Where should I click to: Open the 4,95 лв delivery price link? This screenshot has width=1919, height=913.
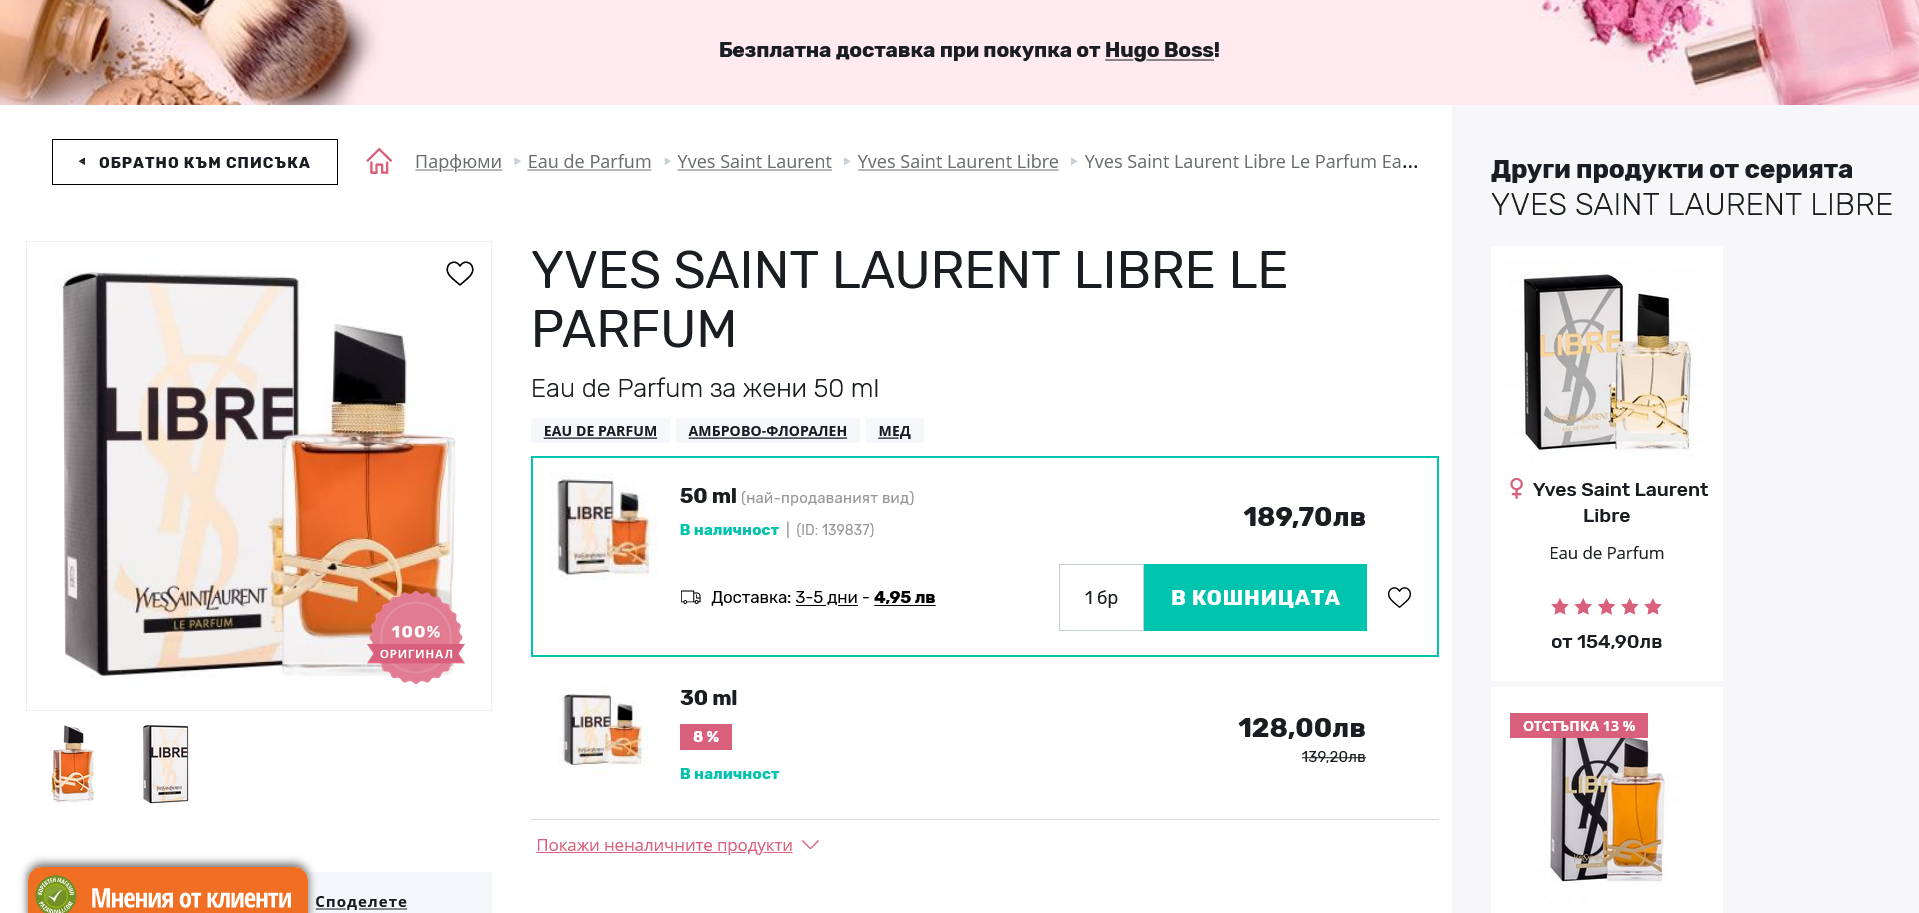click(904, 597)
